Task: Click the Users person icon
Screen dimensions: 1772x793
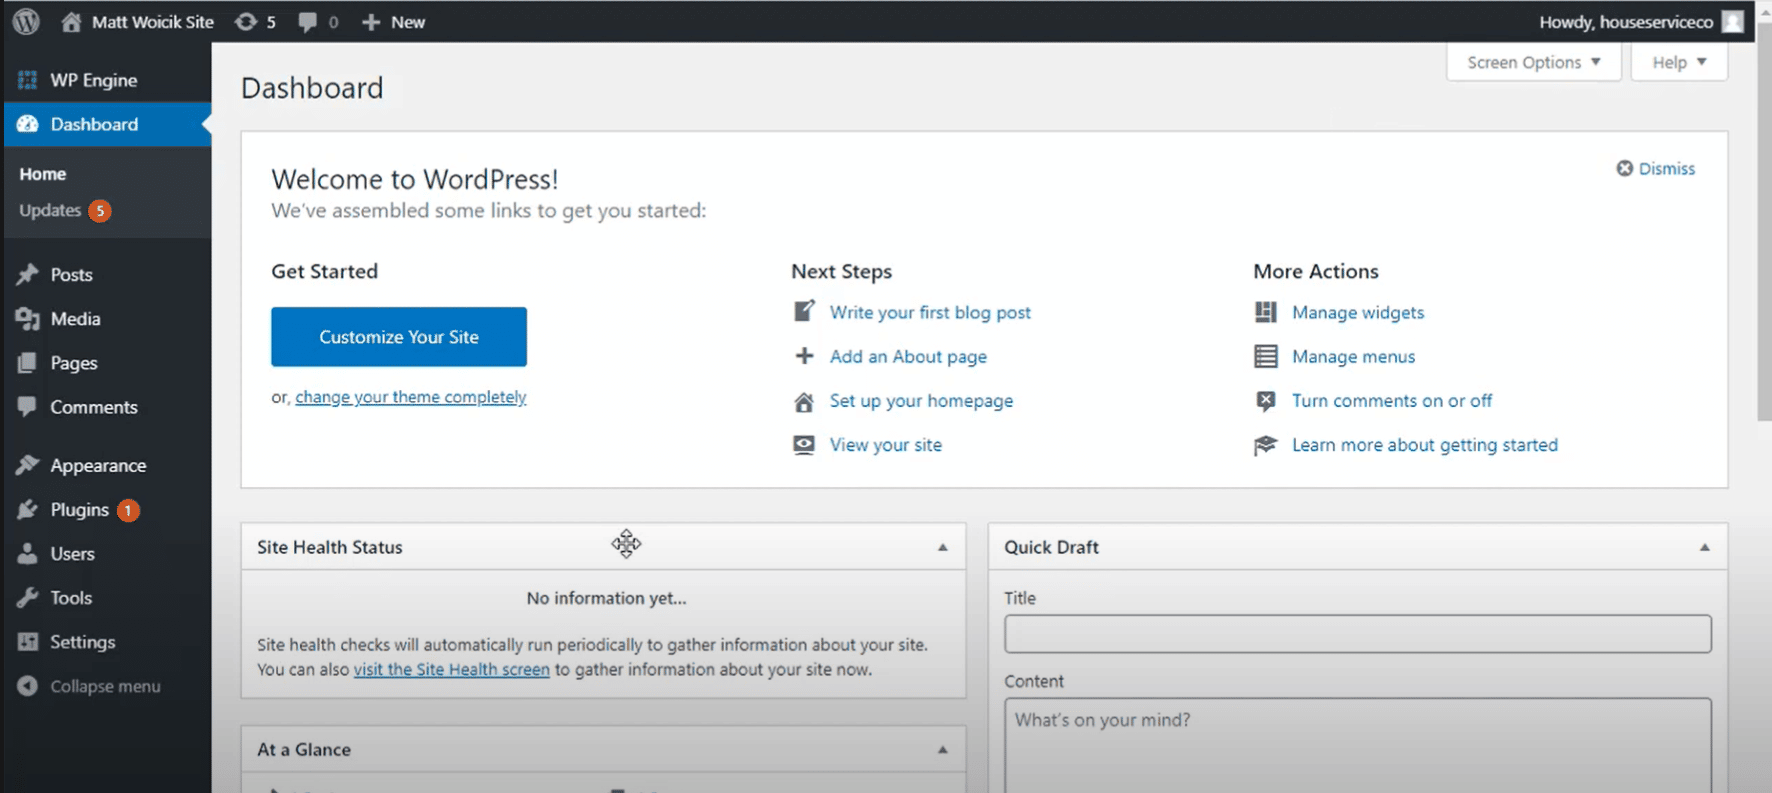Action: click(x=27, y=553)
